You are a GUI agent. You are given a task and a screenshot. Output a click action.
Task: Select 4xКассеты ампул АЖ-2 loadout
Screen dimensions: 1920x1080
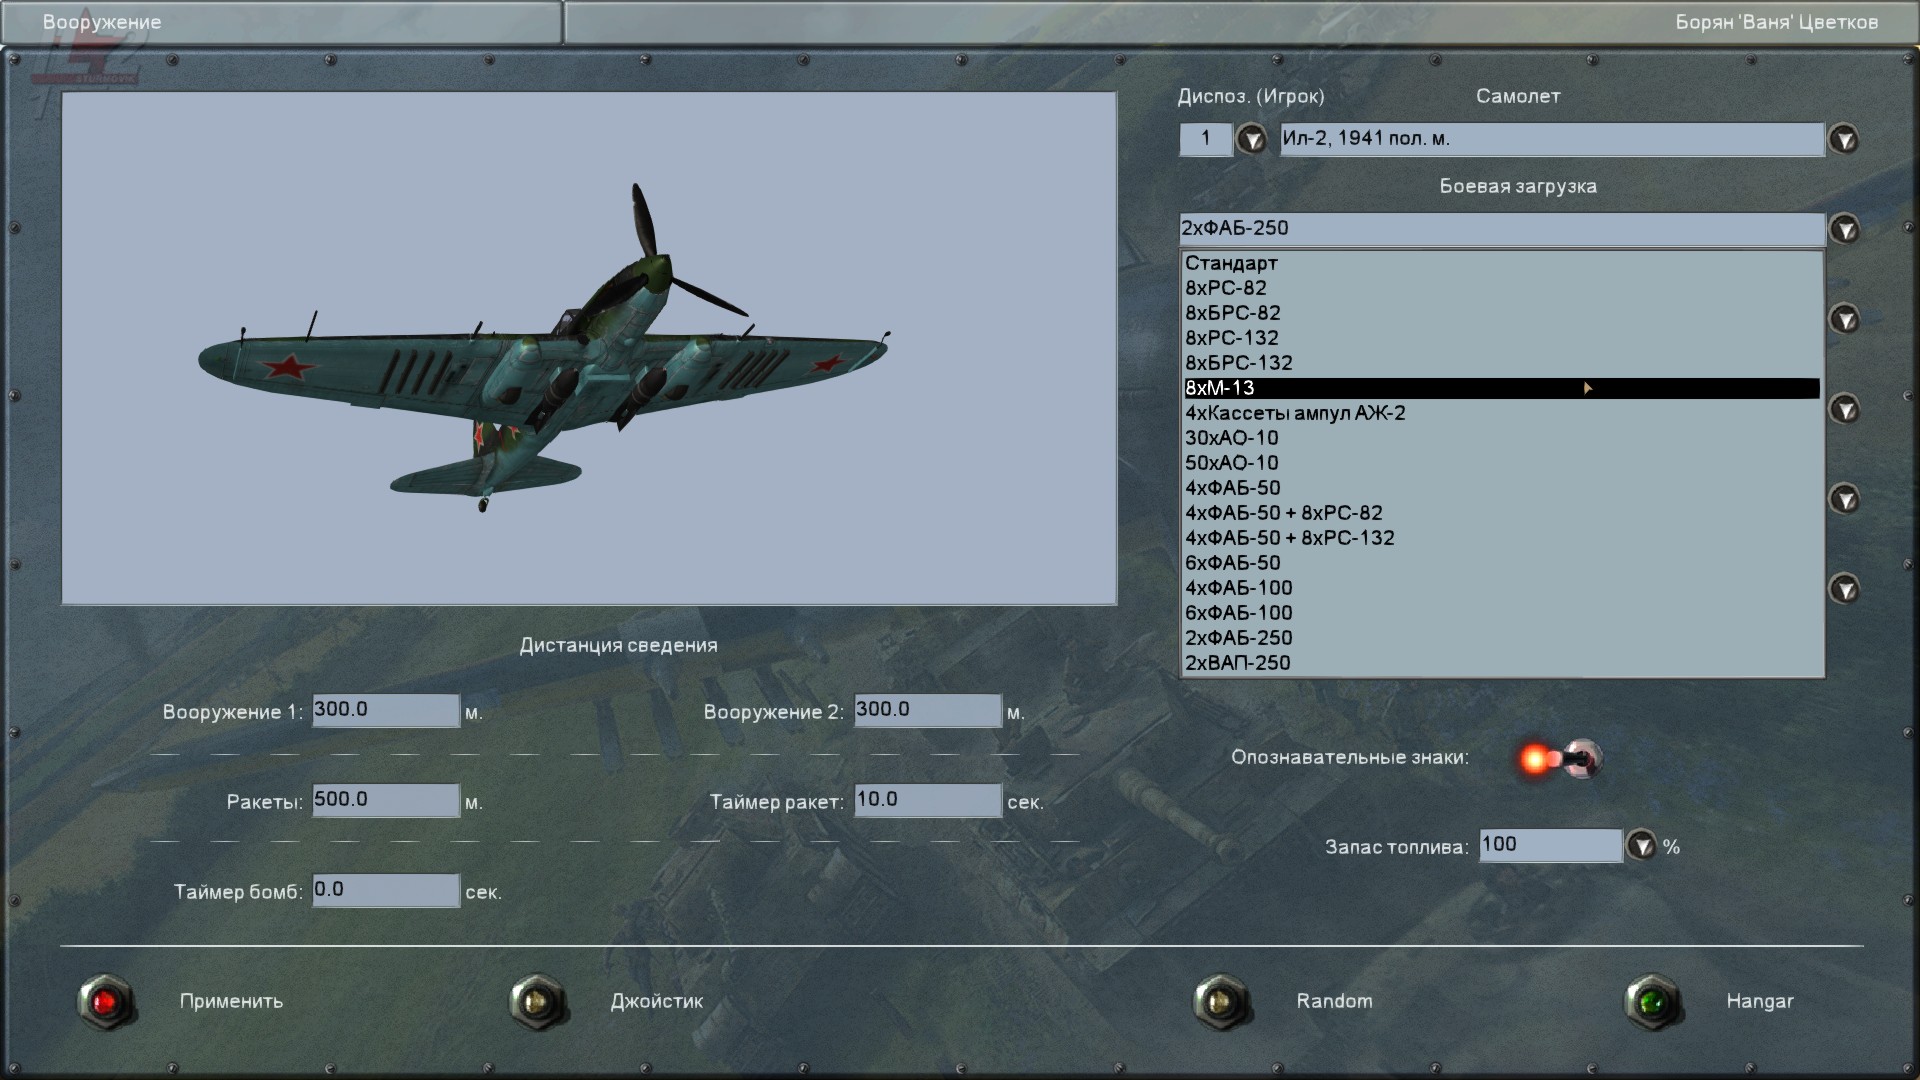pyautogui.click(x=1295, y=413)
